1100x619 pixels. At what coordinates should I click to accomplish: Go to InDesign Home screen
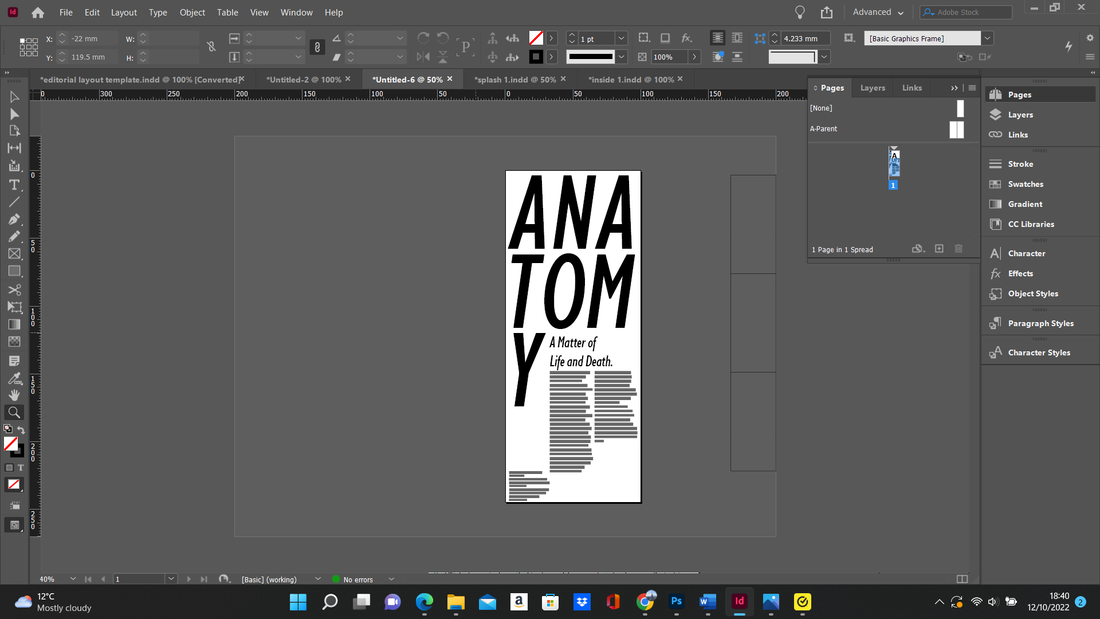[38, 13]
